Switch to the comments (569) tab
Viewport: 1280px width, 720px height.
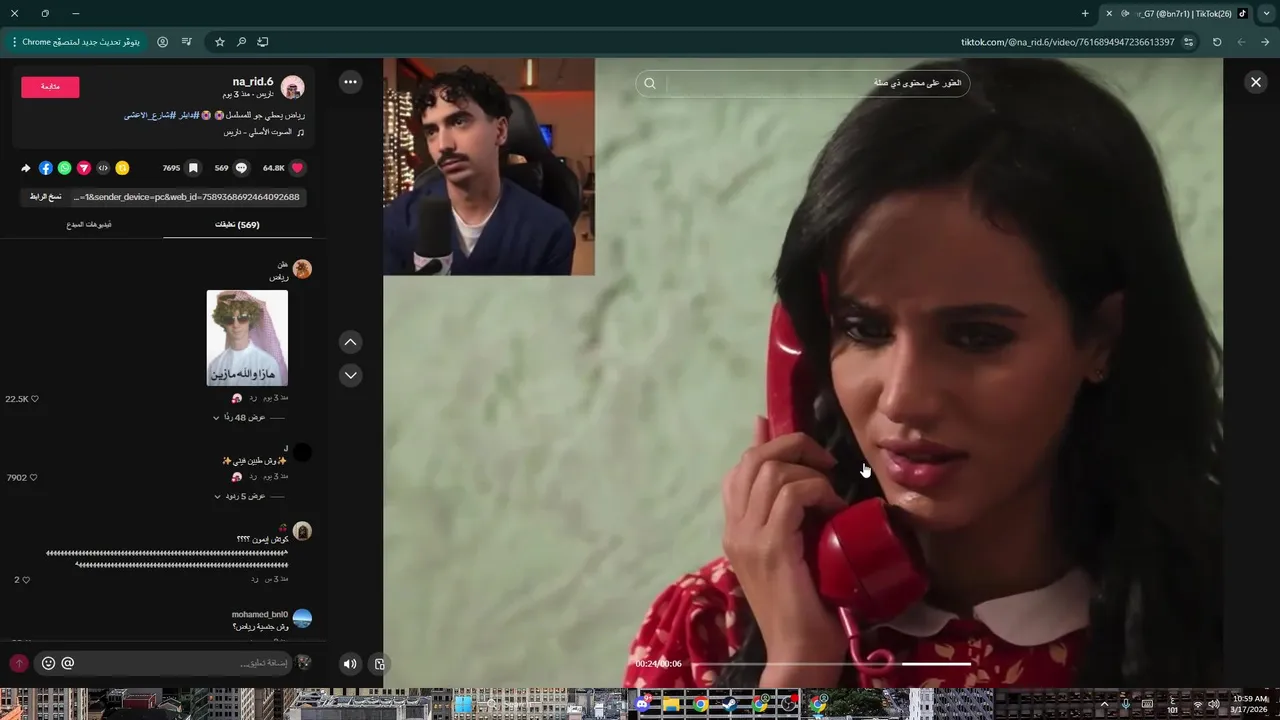click(x=237, y=225)
